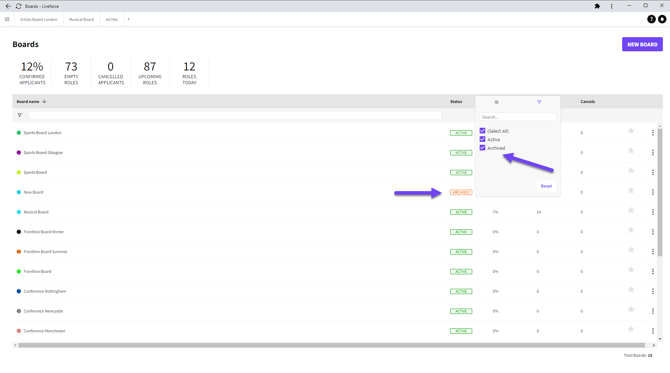
Task: Star the Sports Board row
Action: click(x=631, y=171)
